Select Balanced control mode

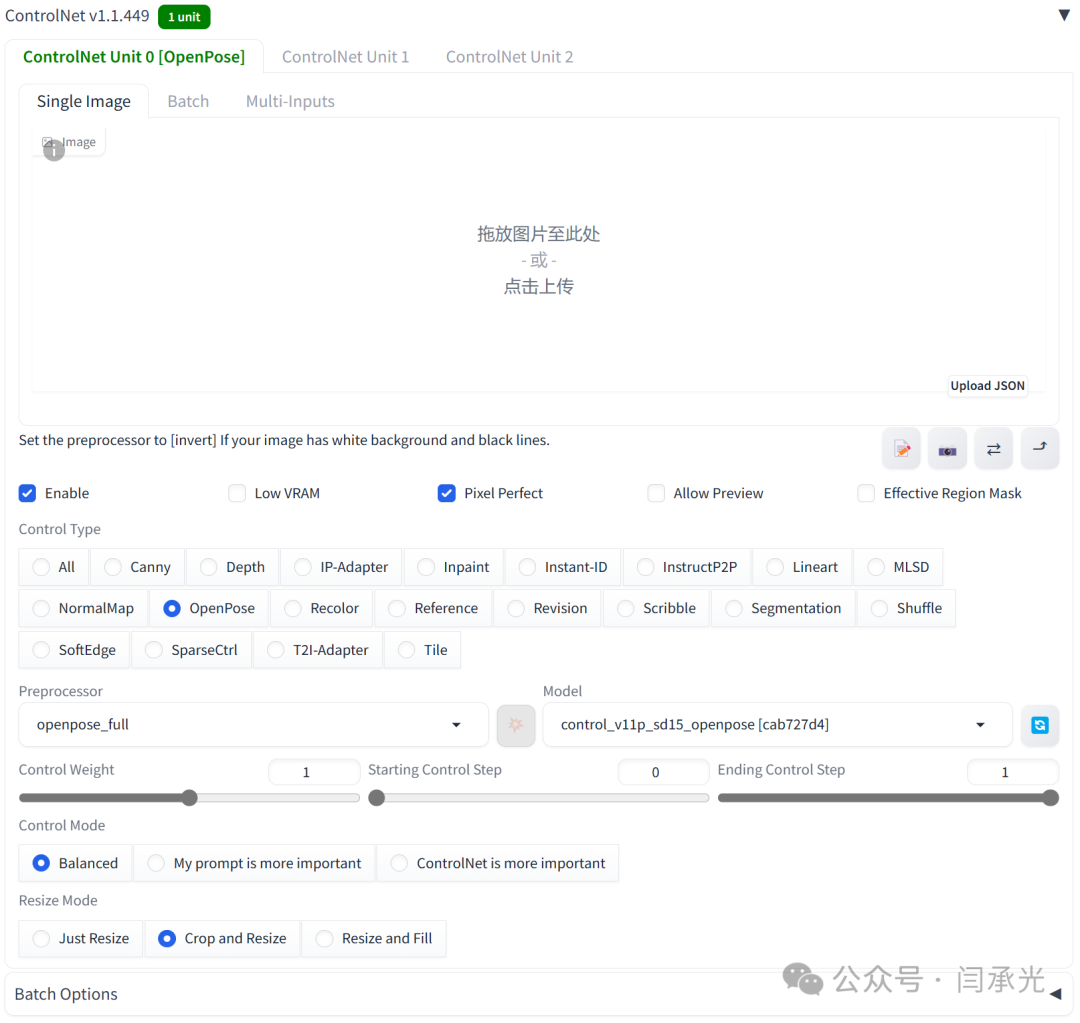pyautogui.click(x=75, y=863)
